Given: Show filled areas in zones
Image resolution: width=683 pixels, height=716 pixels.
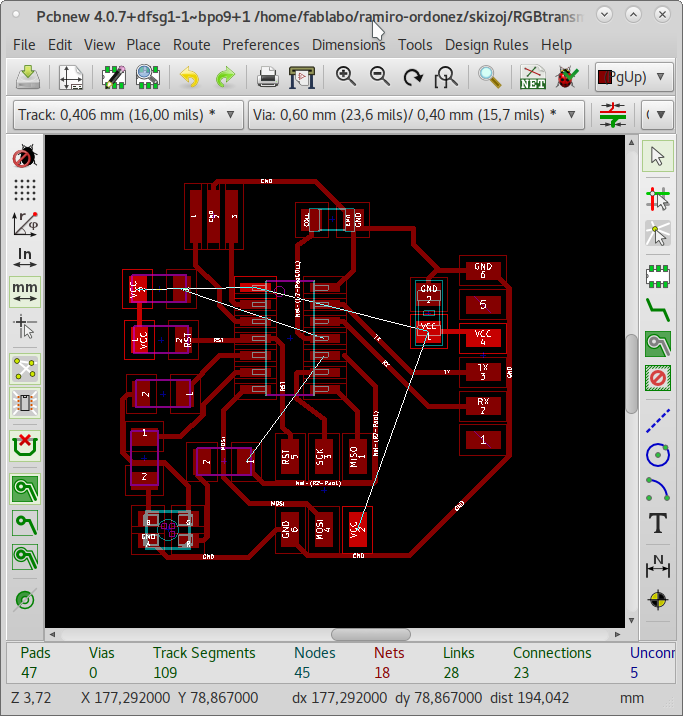Looking at the screenshot, I should [x=25, y=489].
